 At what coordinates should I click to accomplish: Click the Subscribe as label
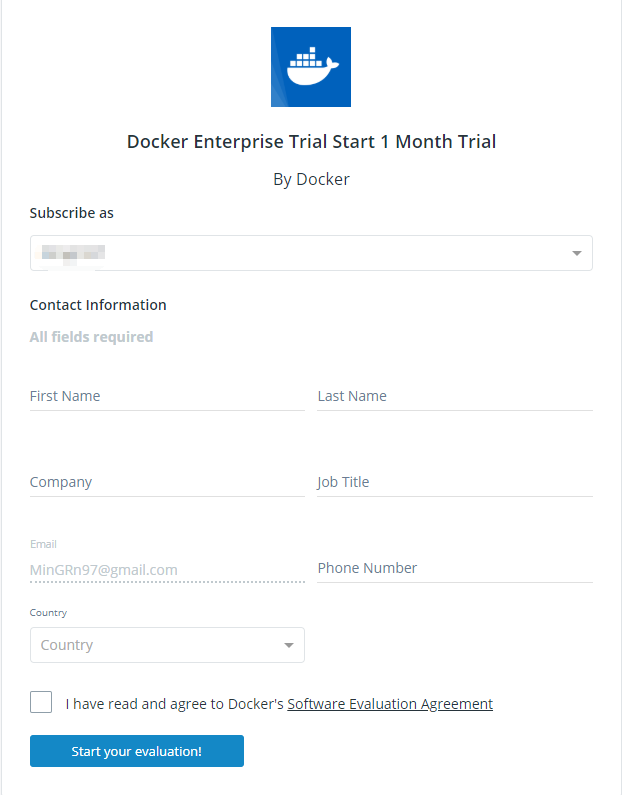coord(71,213)
